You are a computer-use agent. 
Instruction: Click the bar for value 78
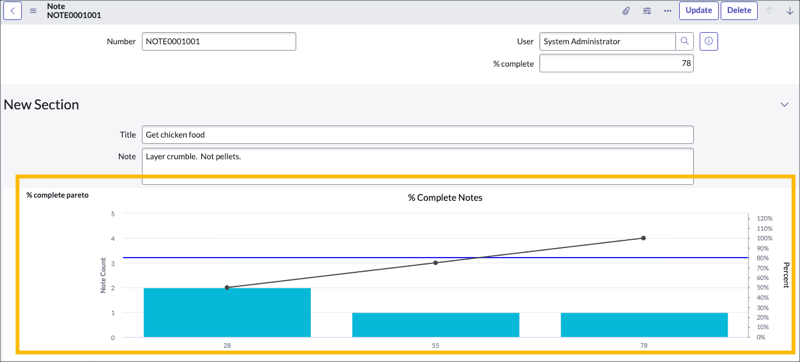click(x=644, y=325)
